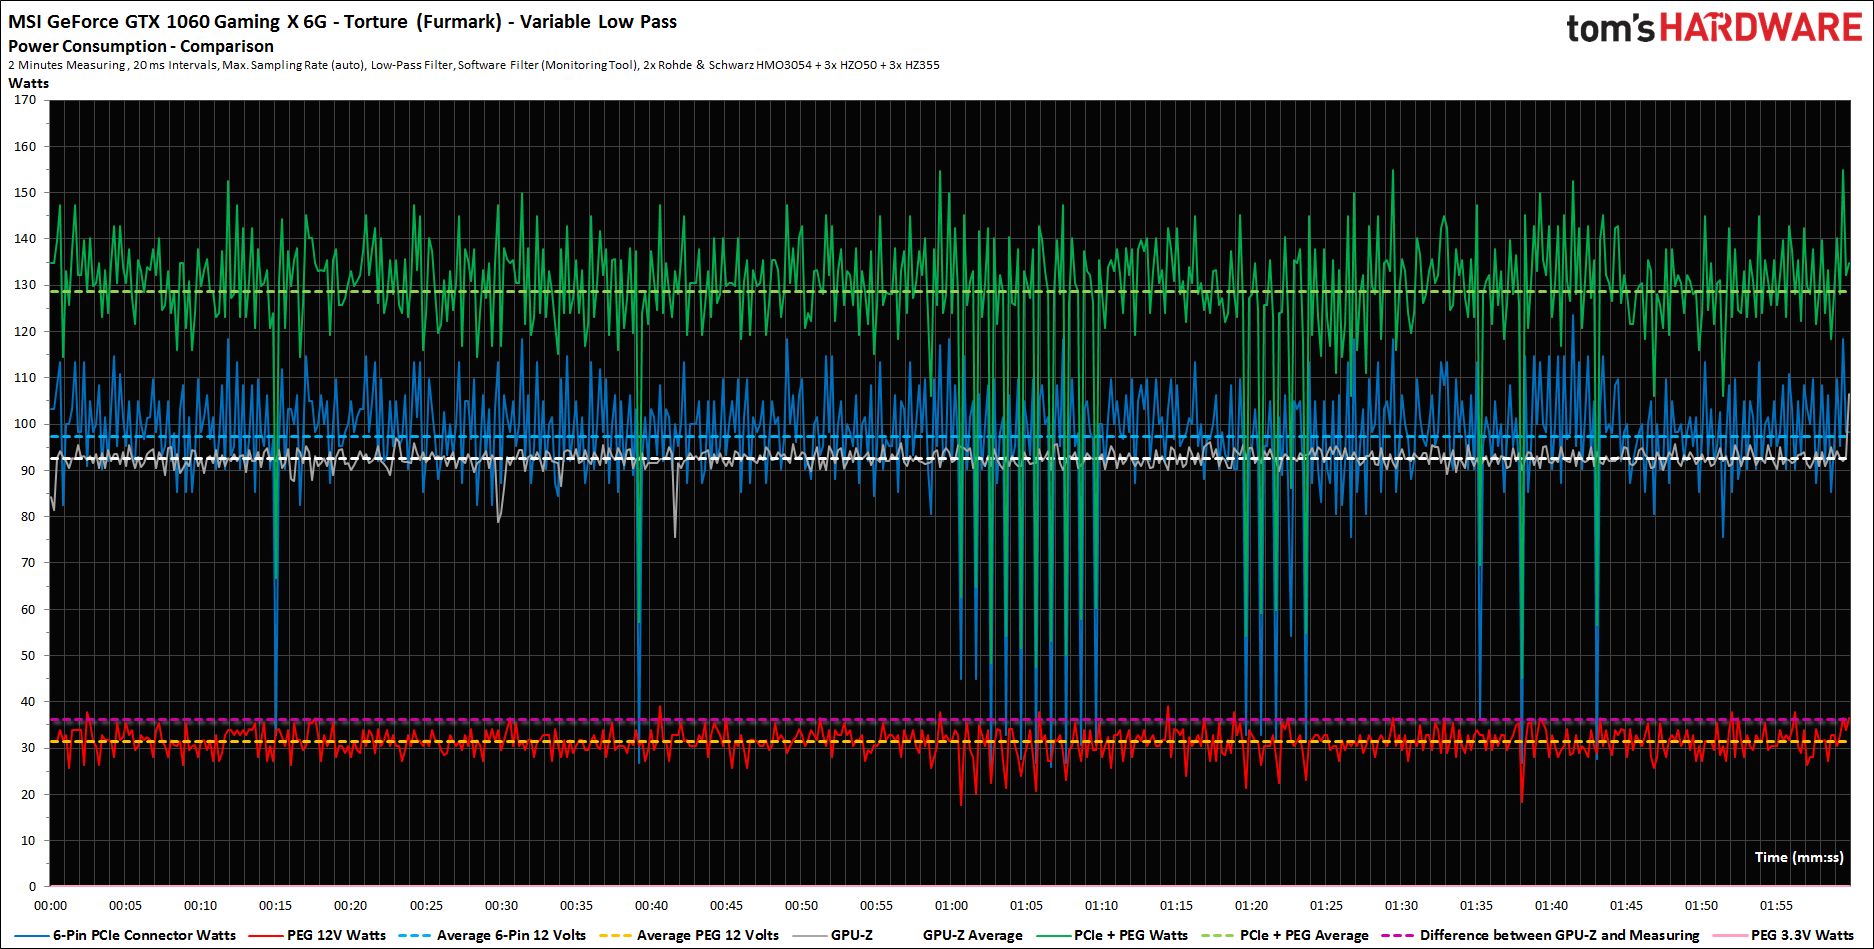Click the Tom's Hardware logo
1874x949 pixels.
1714,27
